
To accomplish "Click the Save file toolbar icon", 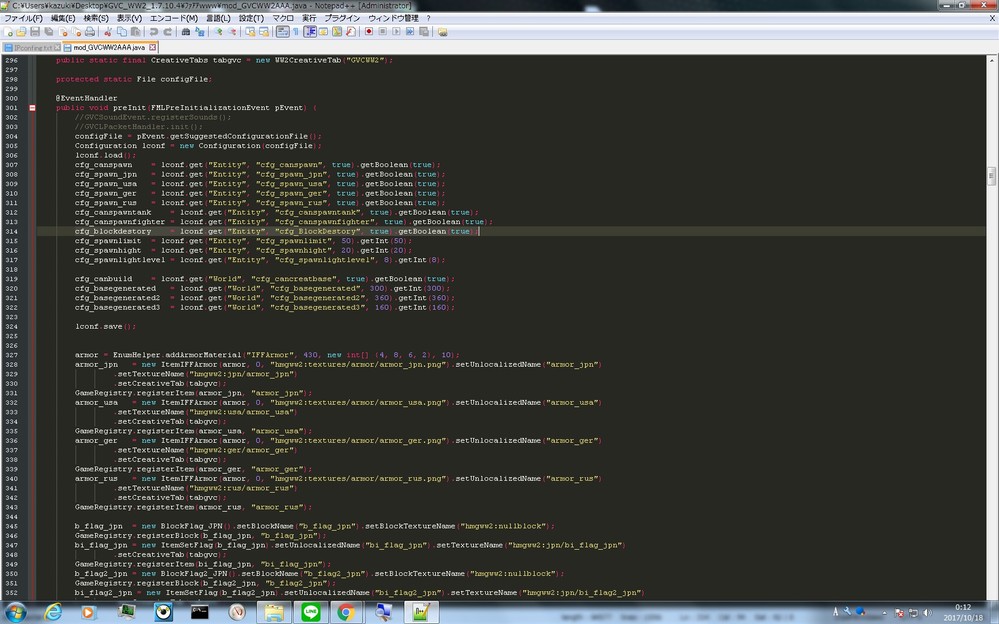I will click(x=35, y=32).
